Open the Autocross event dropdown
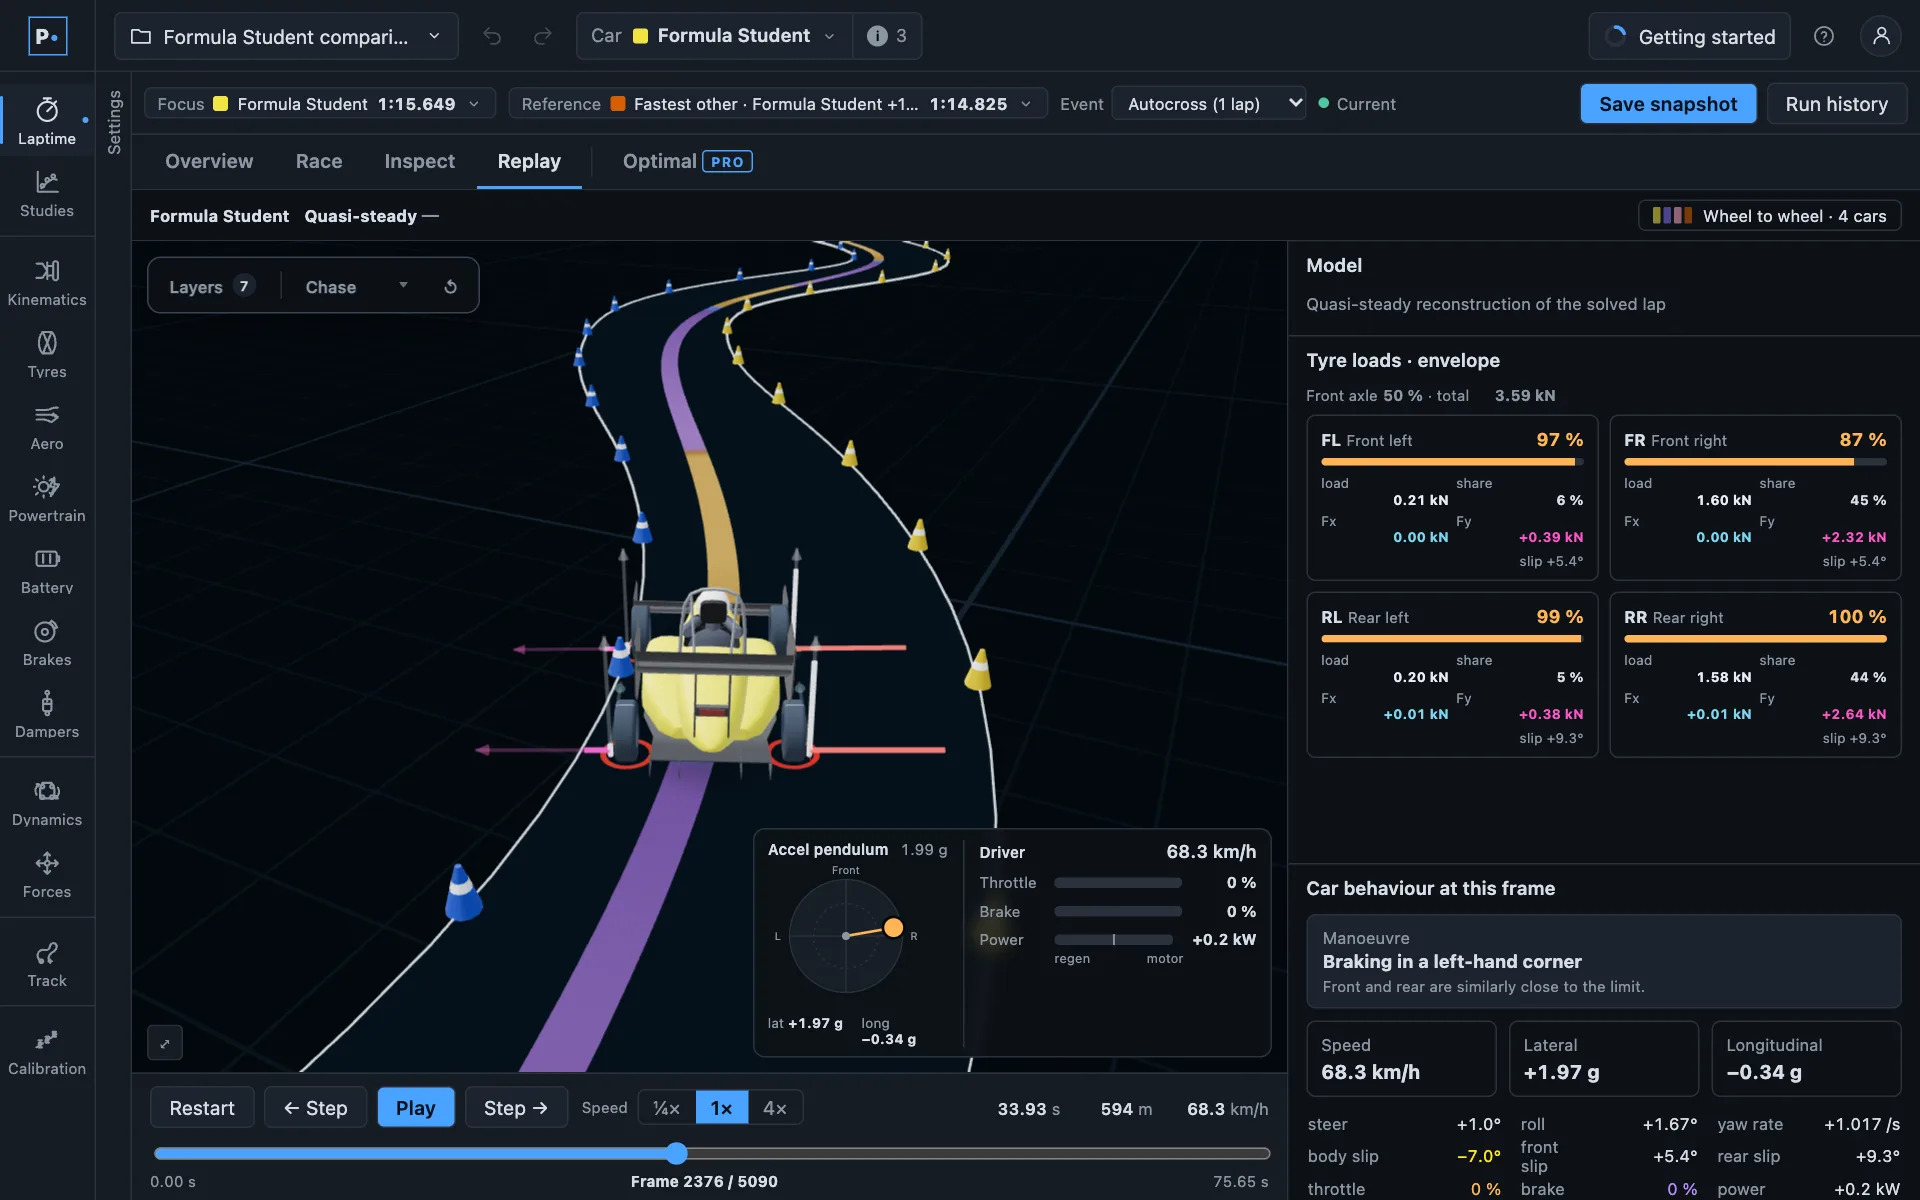The image size is (1920, 1200). tap(1209, 104)
